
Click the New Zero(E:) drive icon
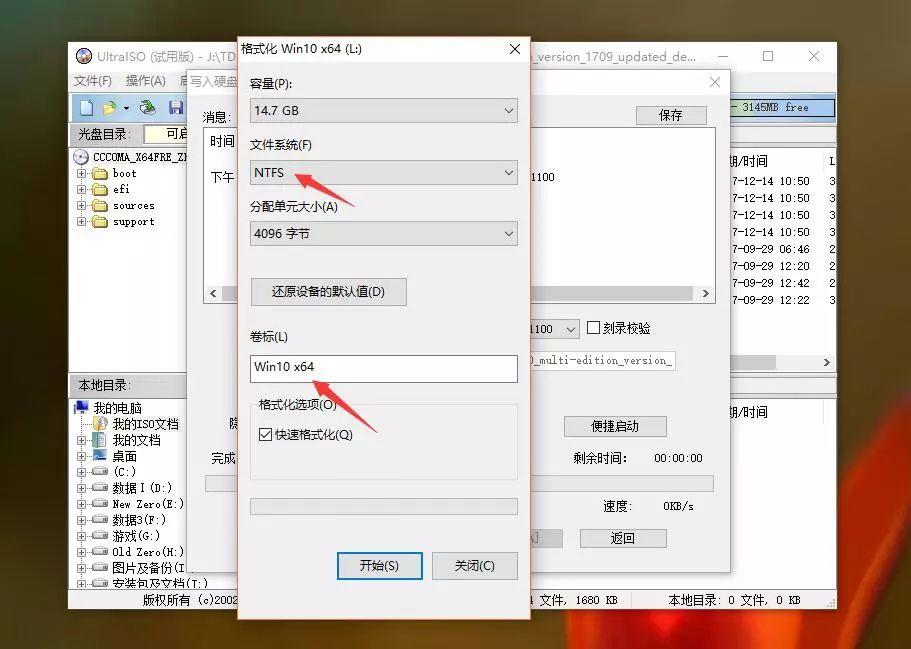[x=101, y=504]
